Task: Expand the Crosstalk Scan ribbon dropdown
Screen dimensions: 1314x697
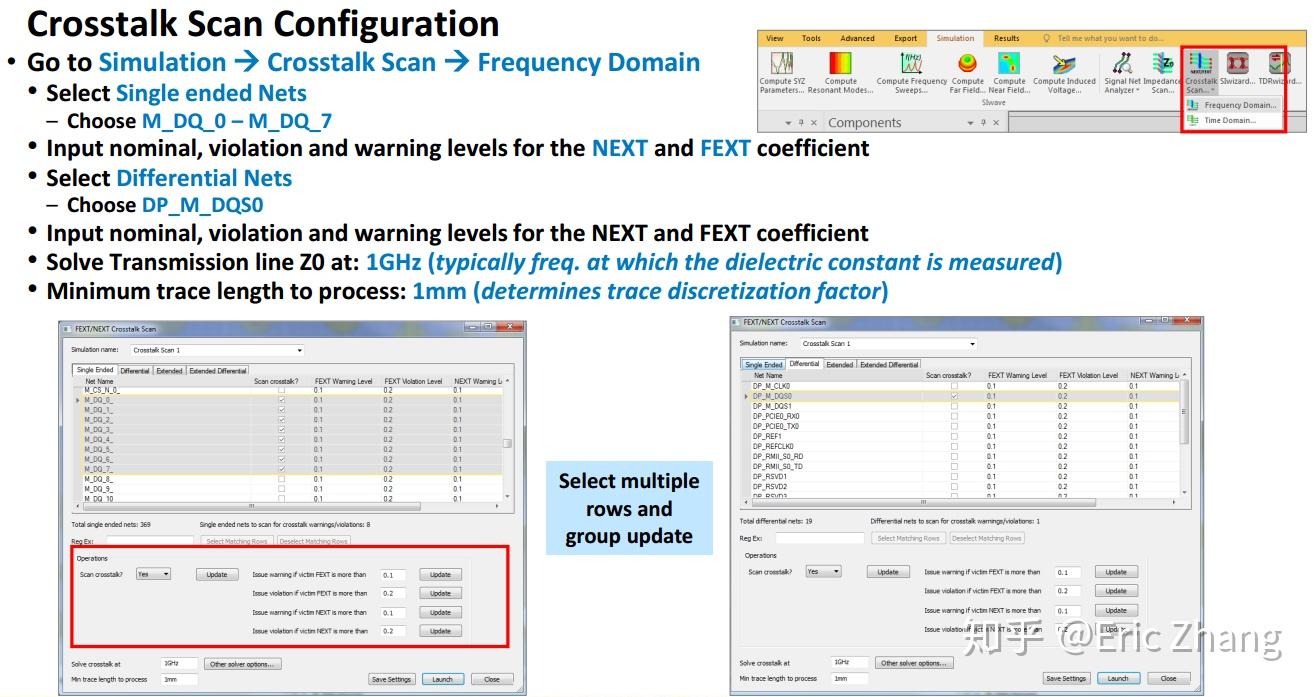Action: pyautogui.click(x=1201, y=73)
